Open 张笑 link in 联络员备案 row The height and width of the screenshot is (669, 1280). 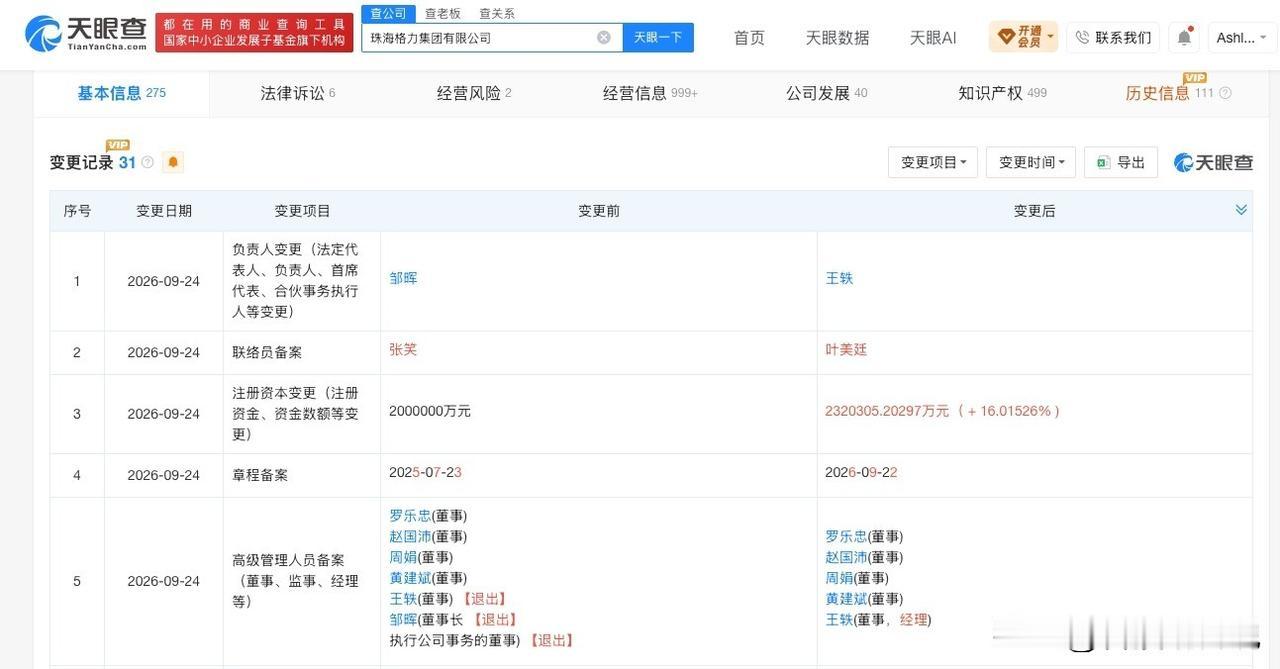click(x=403, y=349)
